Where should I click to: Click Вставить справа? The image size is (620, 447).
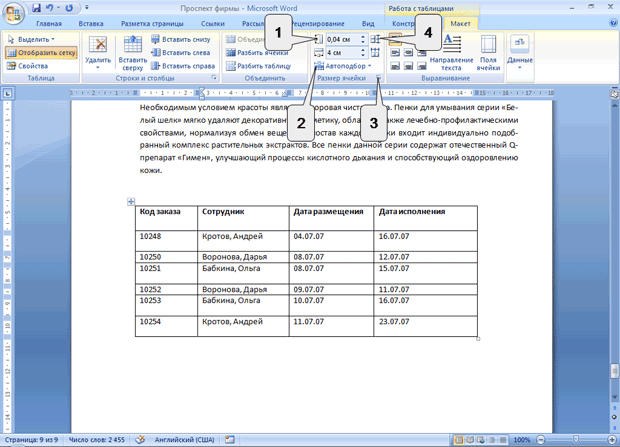(x=183, y=66)
